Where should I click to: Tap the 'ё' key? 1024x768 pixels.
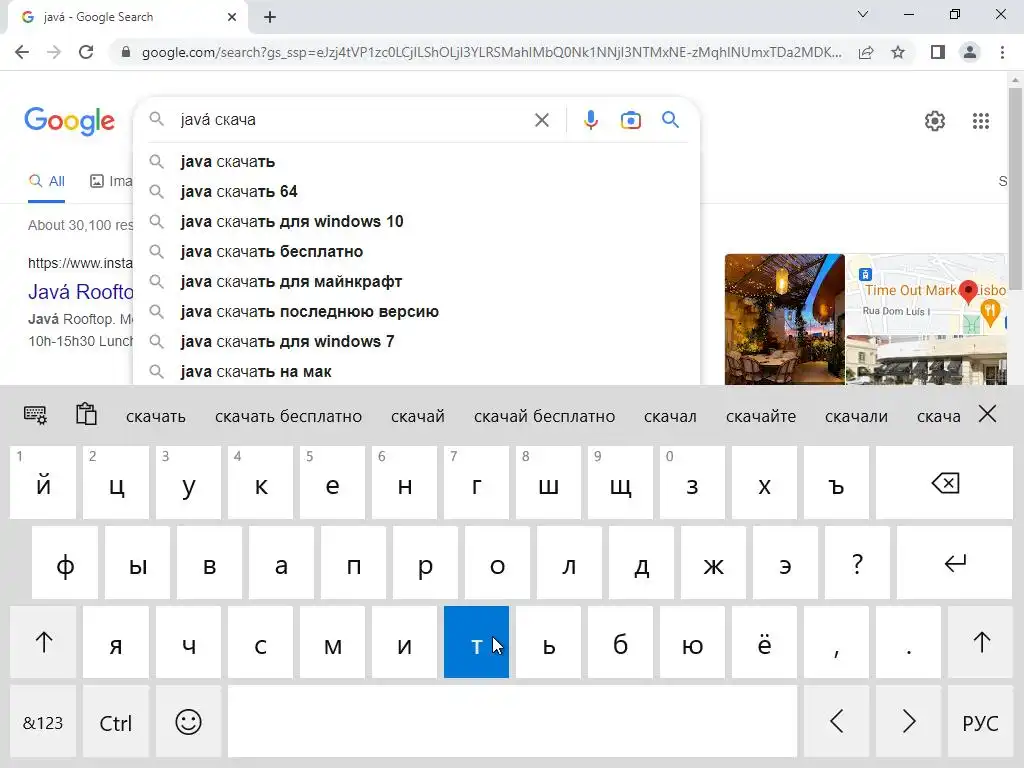(x=764, y=643)
